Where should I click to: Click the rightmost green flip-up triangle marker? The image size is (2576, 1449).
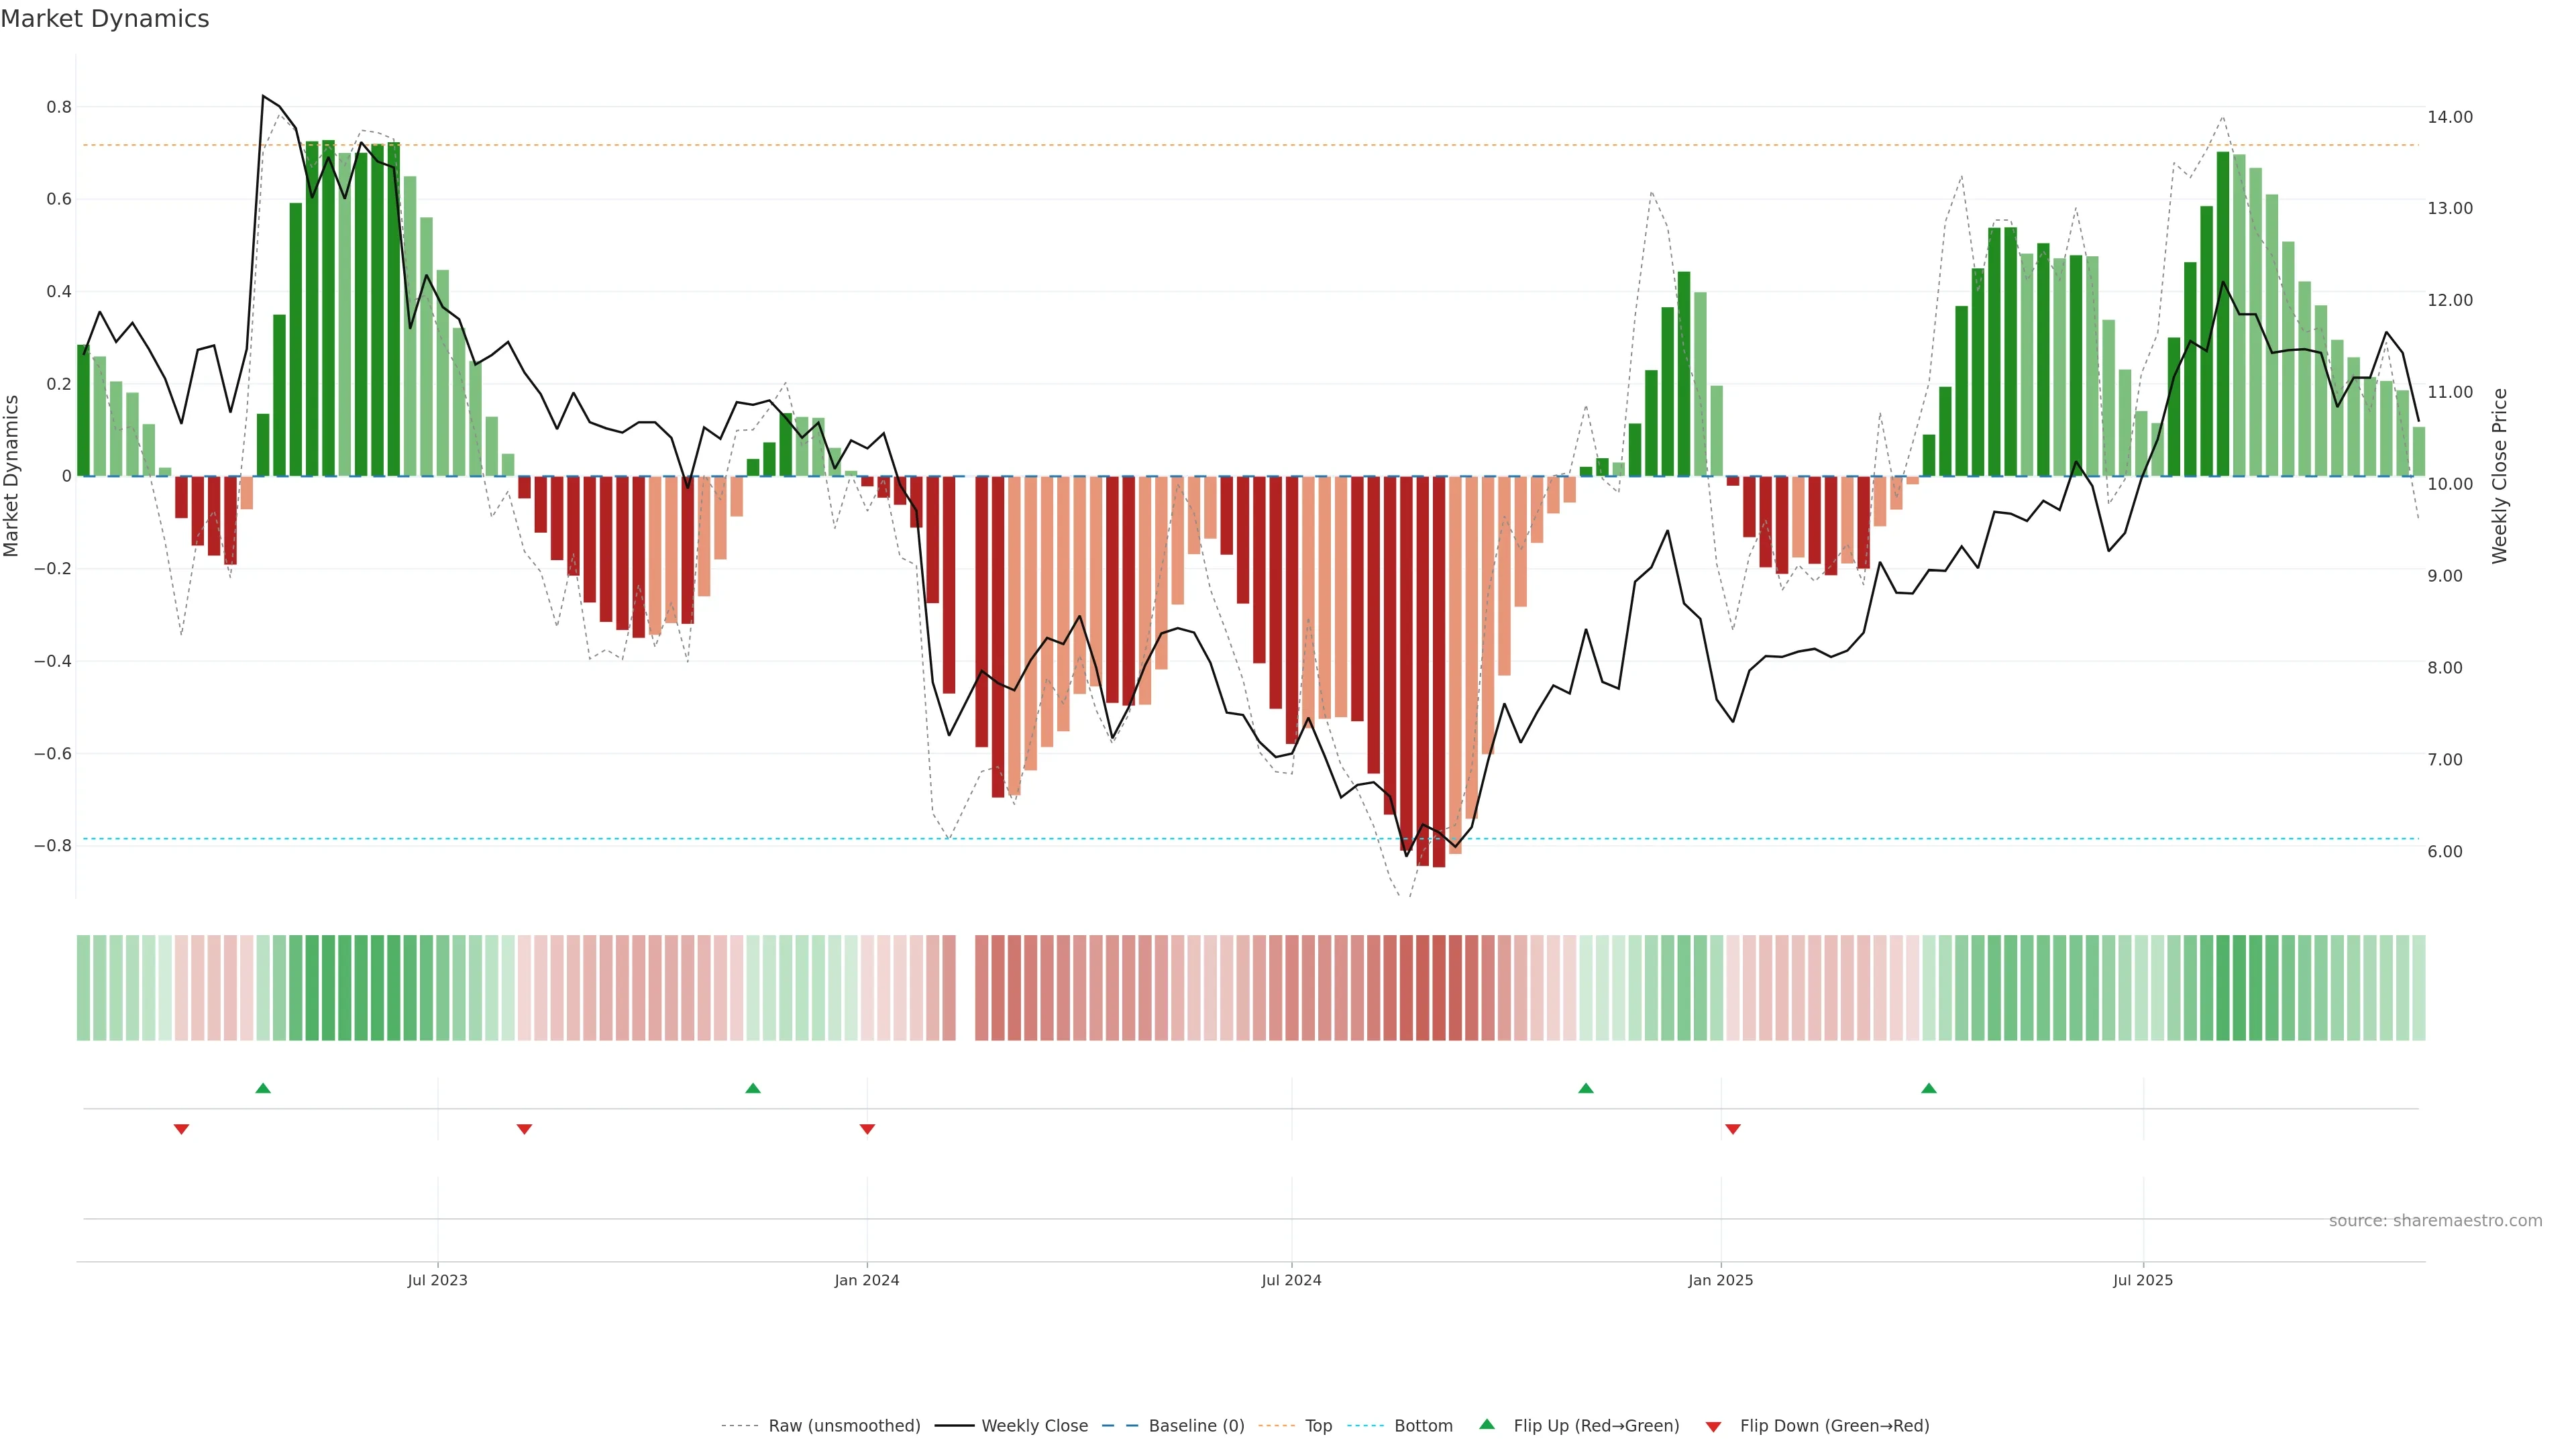[1929, 1088]
